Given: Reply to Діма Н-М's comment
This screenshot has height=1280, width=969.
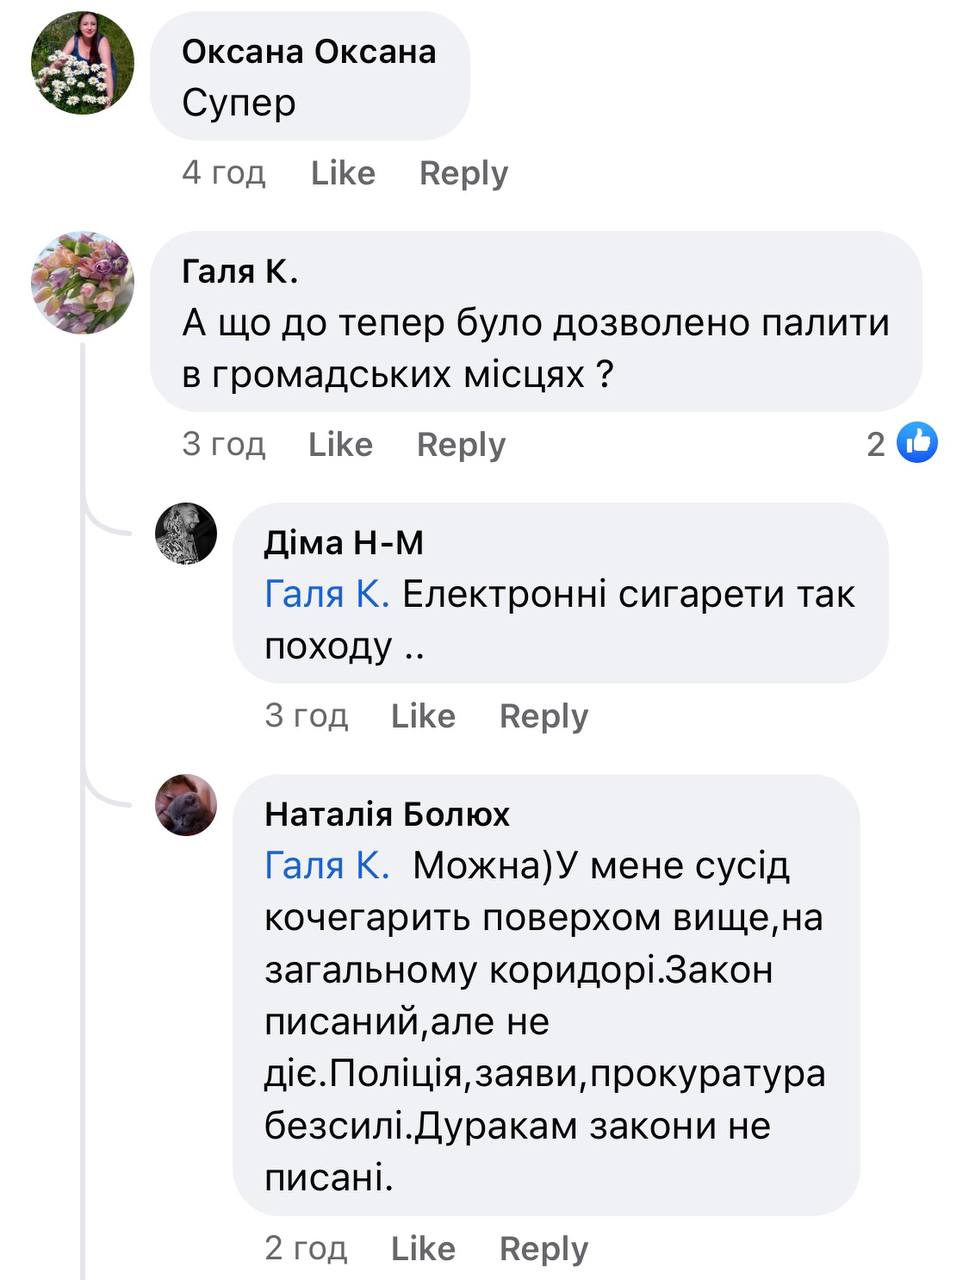Looking at the screenshot, I should coord(544,716).
